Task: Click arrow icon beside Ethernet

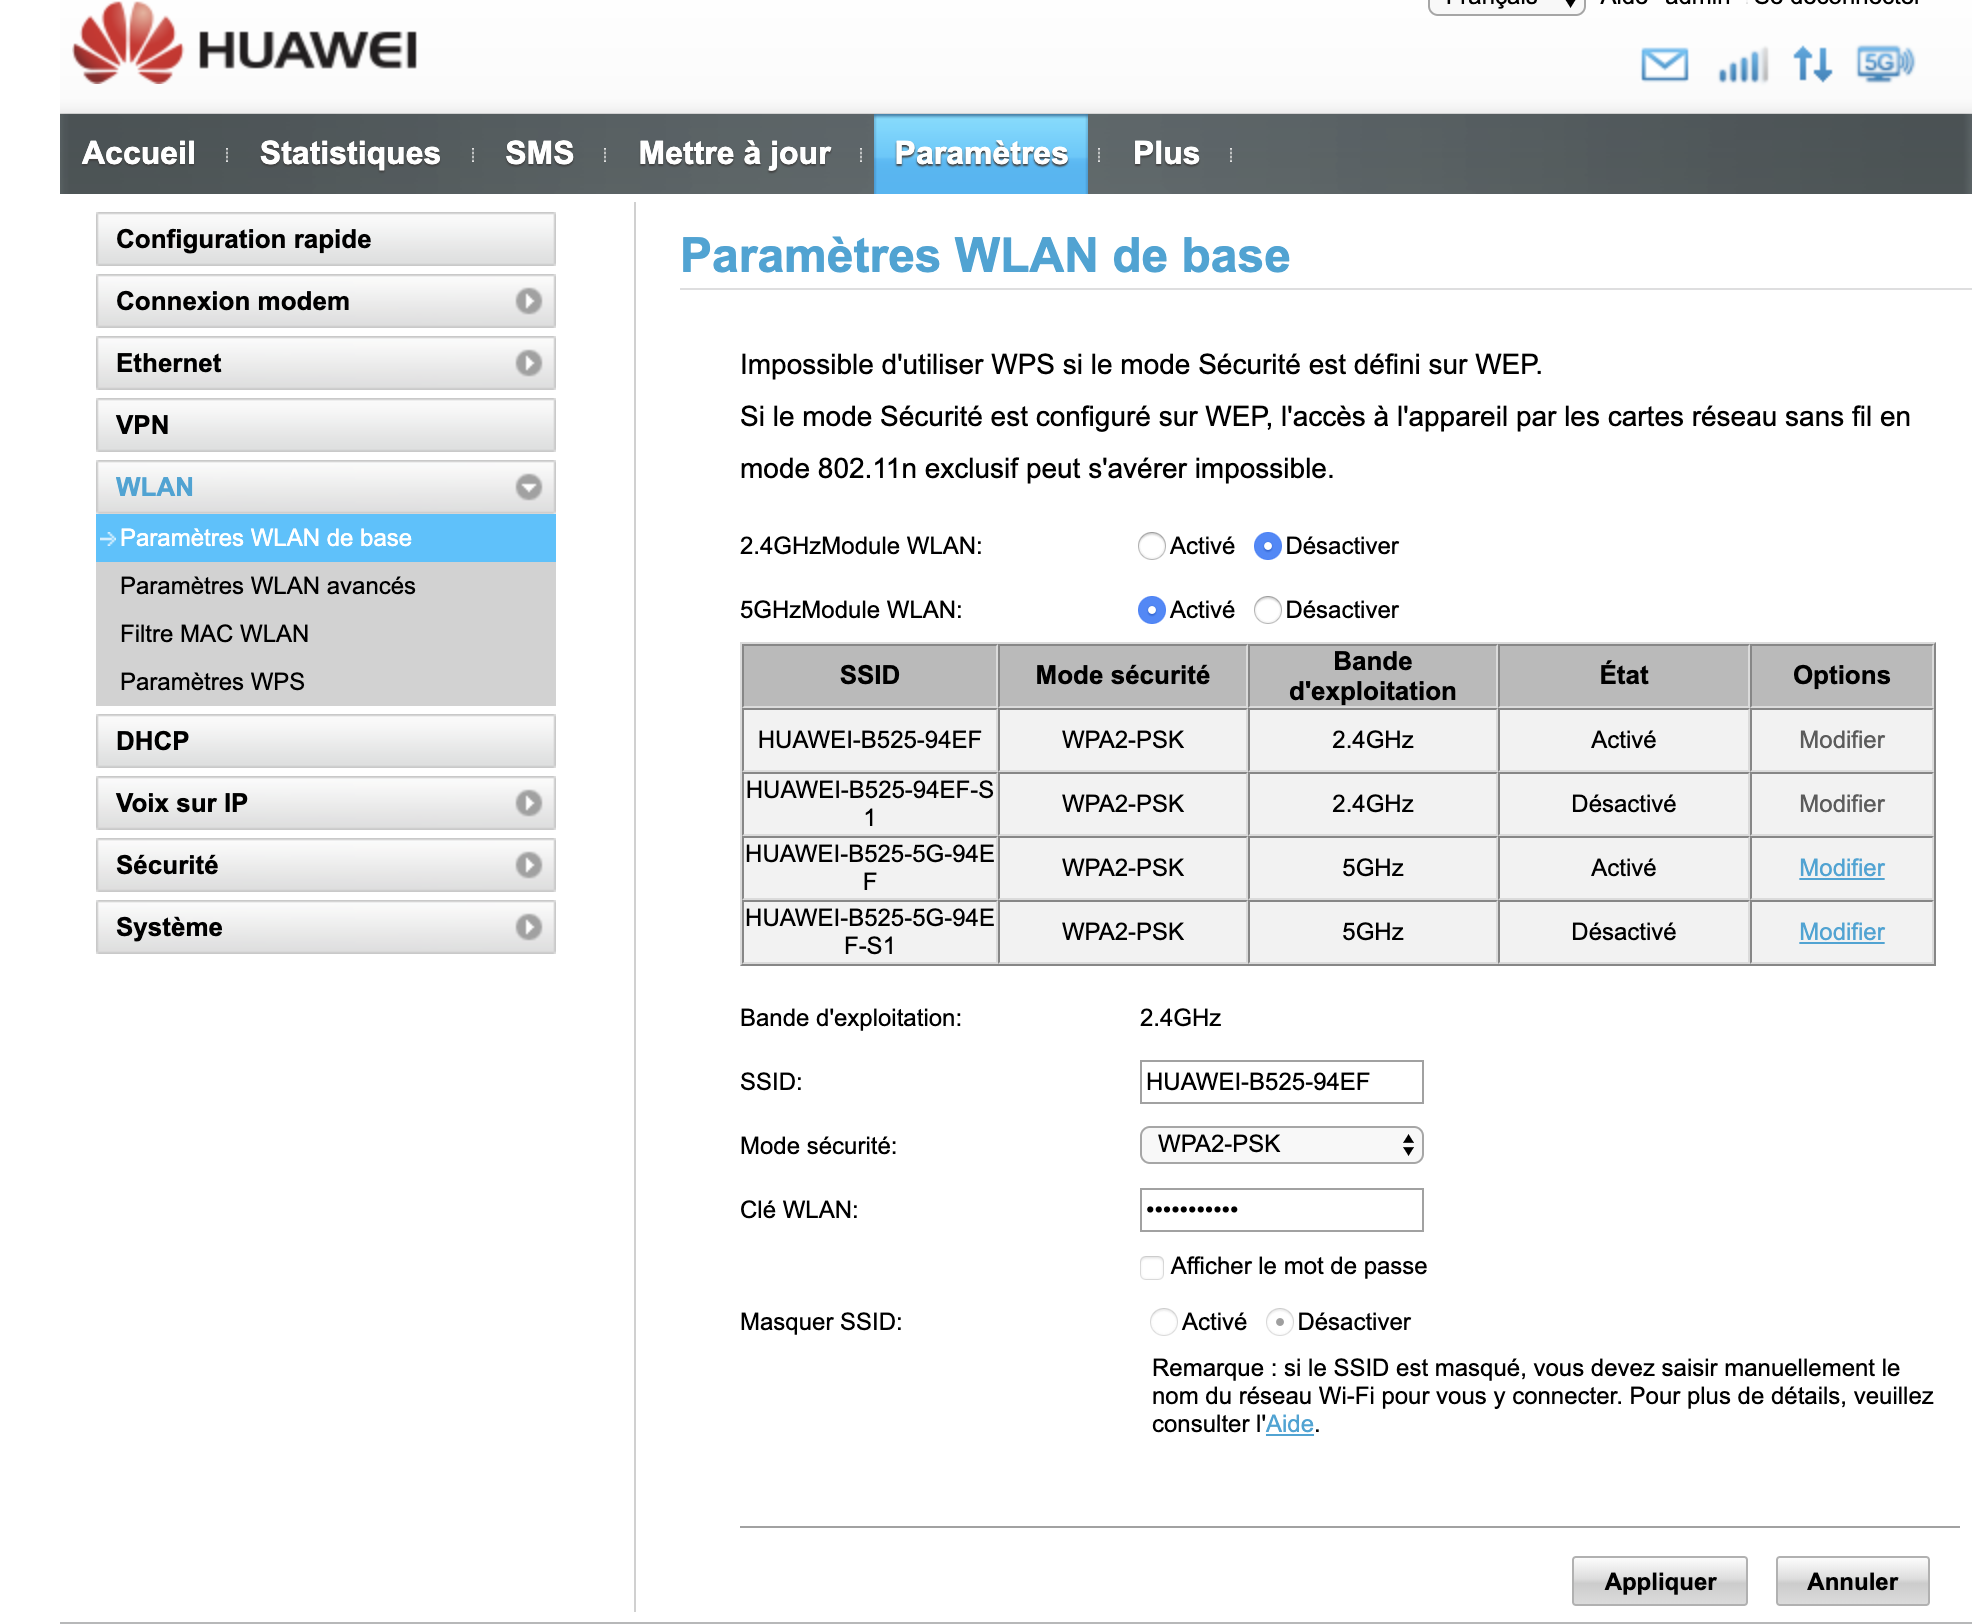Action: pos(528,363)
